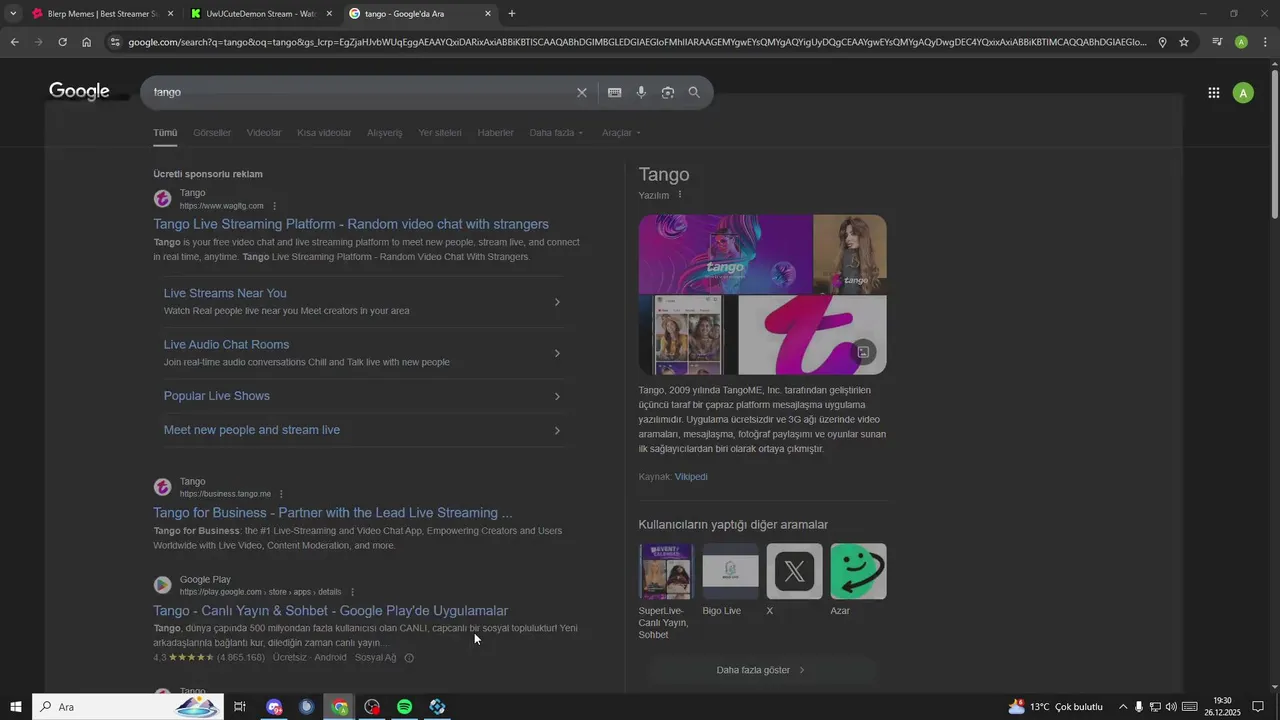The width and height of the screenshot is (1280, 720).
Task: Switch to the Kısa videolar tab
Action: tap(324, 133)
